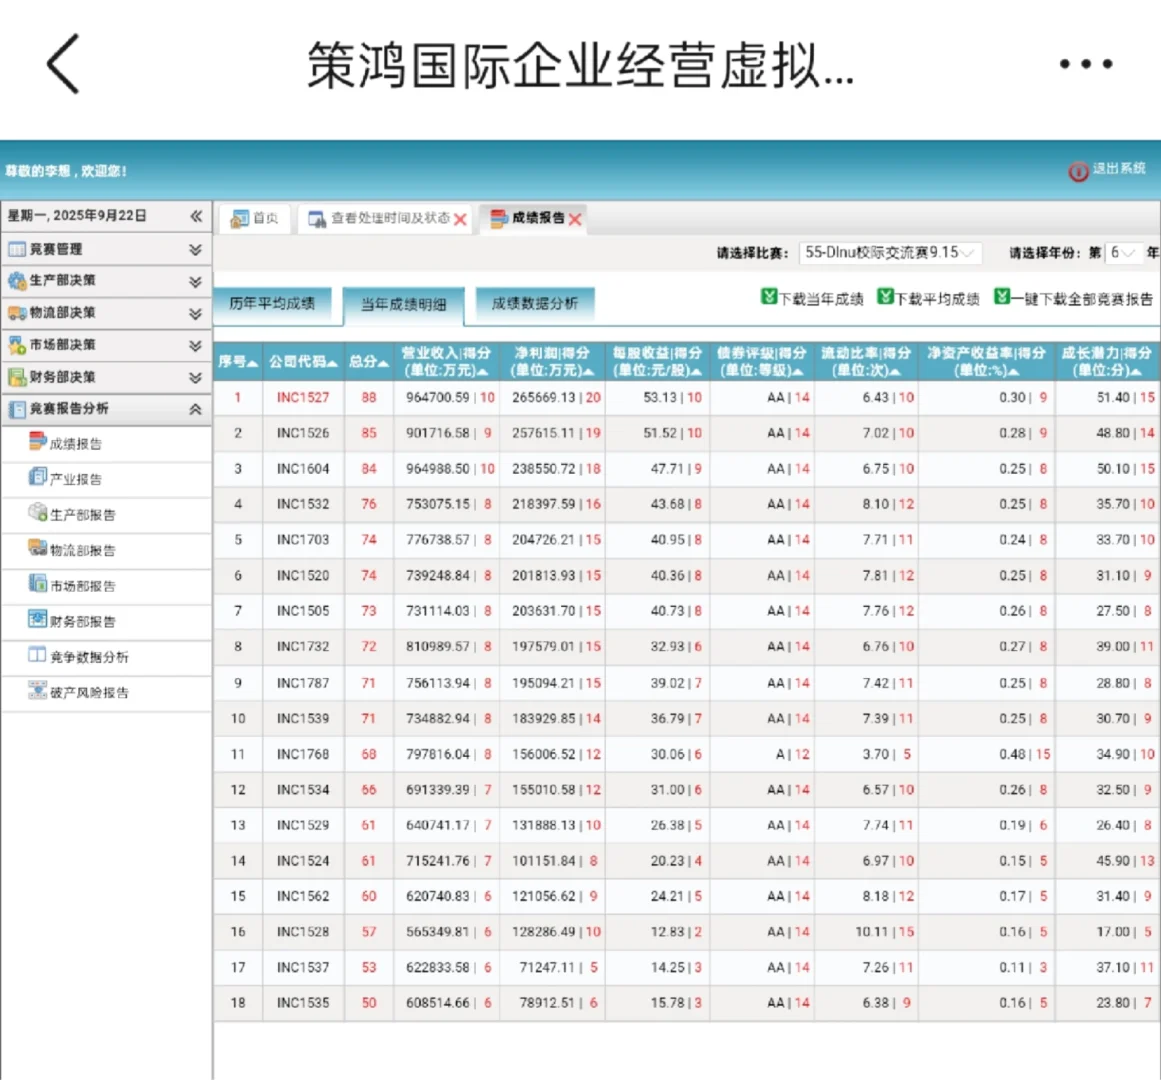Click the red 退出系统 power icon
The width and height of the screenshot is (1161, 1080).
coord(1078,172)
